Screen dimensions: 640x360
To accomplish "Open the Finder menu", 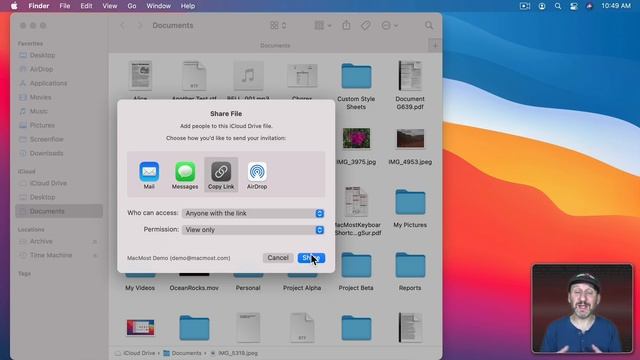I will pos(39,6).
